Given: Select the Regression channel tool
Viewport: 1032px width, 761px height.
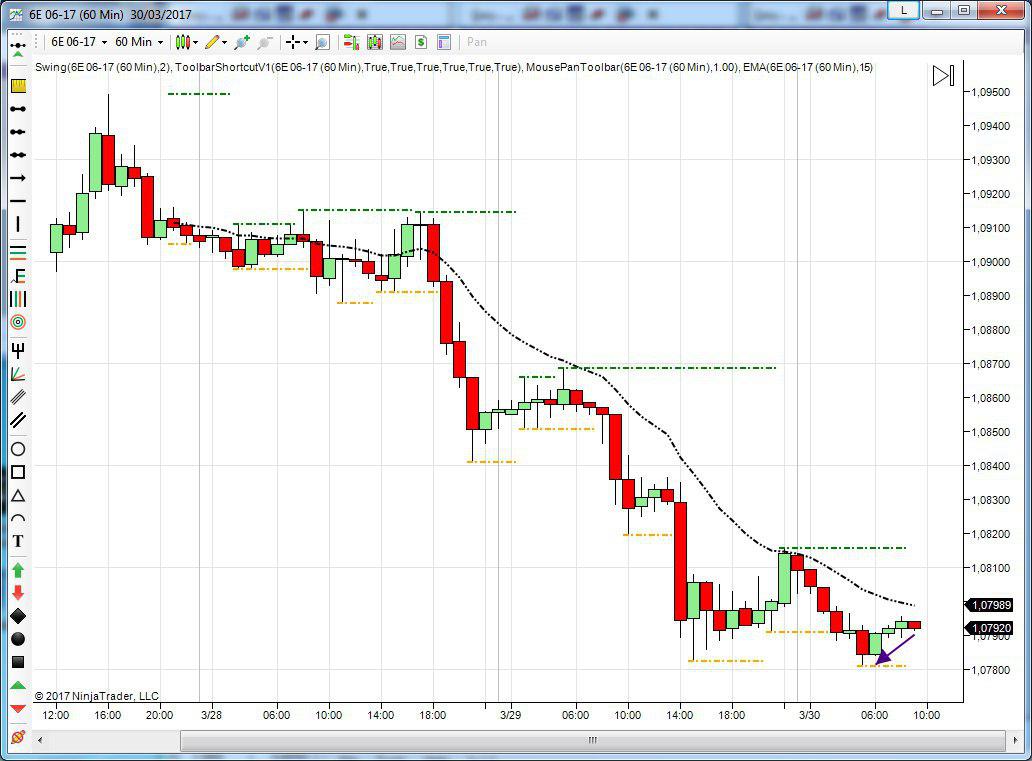Looking at the screenshot, I should pyautogui.click(x=18, y=396).
